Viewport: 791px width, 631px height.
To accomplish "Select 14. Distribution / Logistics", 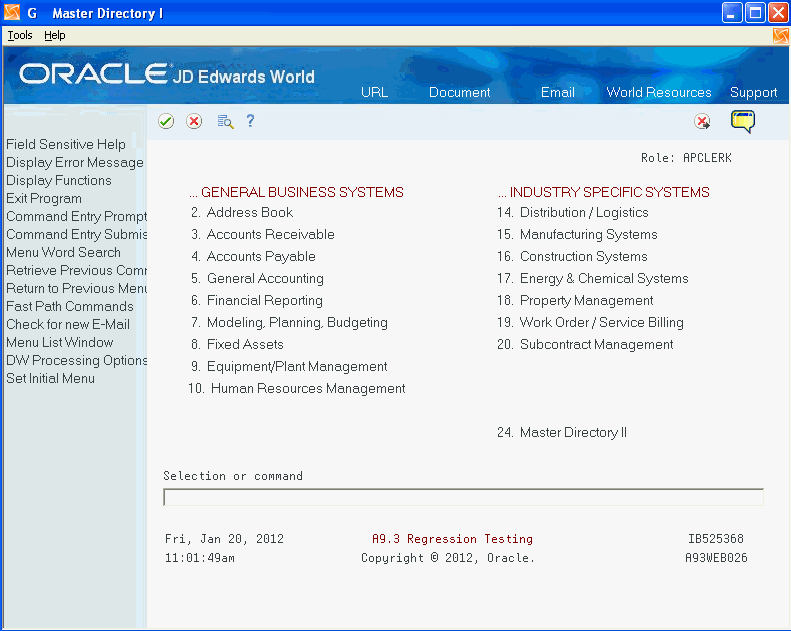I will tap(573, 212).
